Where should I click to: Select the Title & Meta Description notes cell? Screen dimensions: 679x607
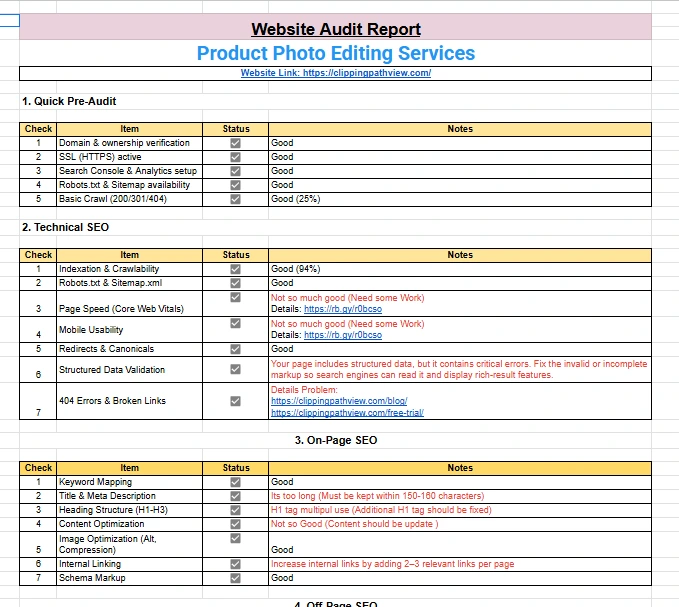(x=460, y=496)
